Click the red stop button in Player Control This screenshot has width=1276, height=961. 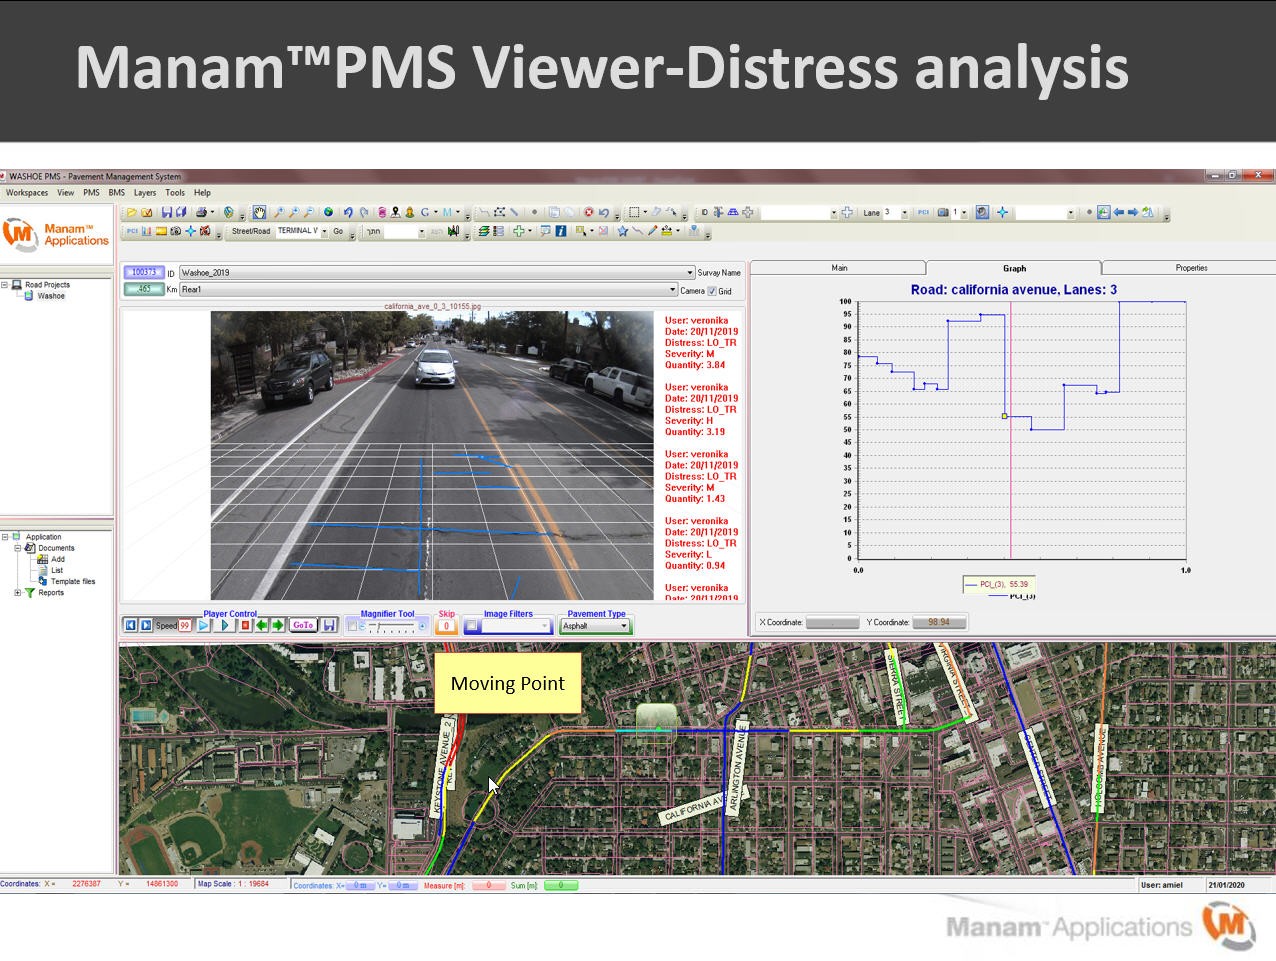[245, 626]
